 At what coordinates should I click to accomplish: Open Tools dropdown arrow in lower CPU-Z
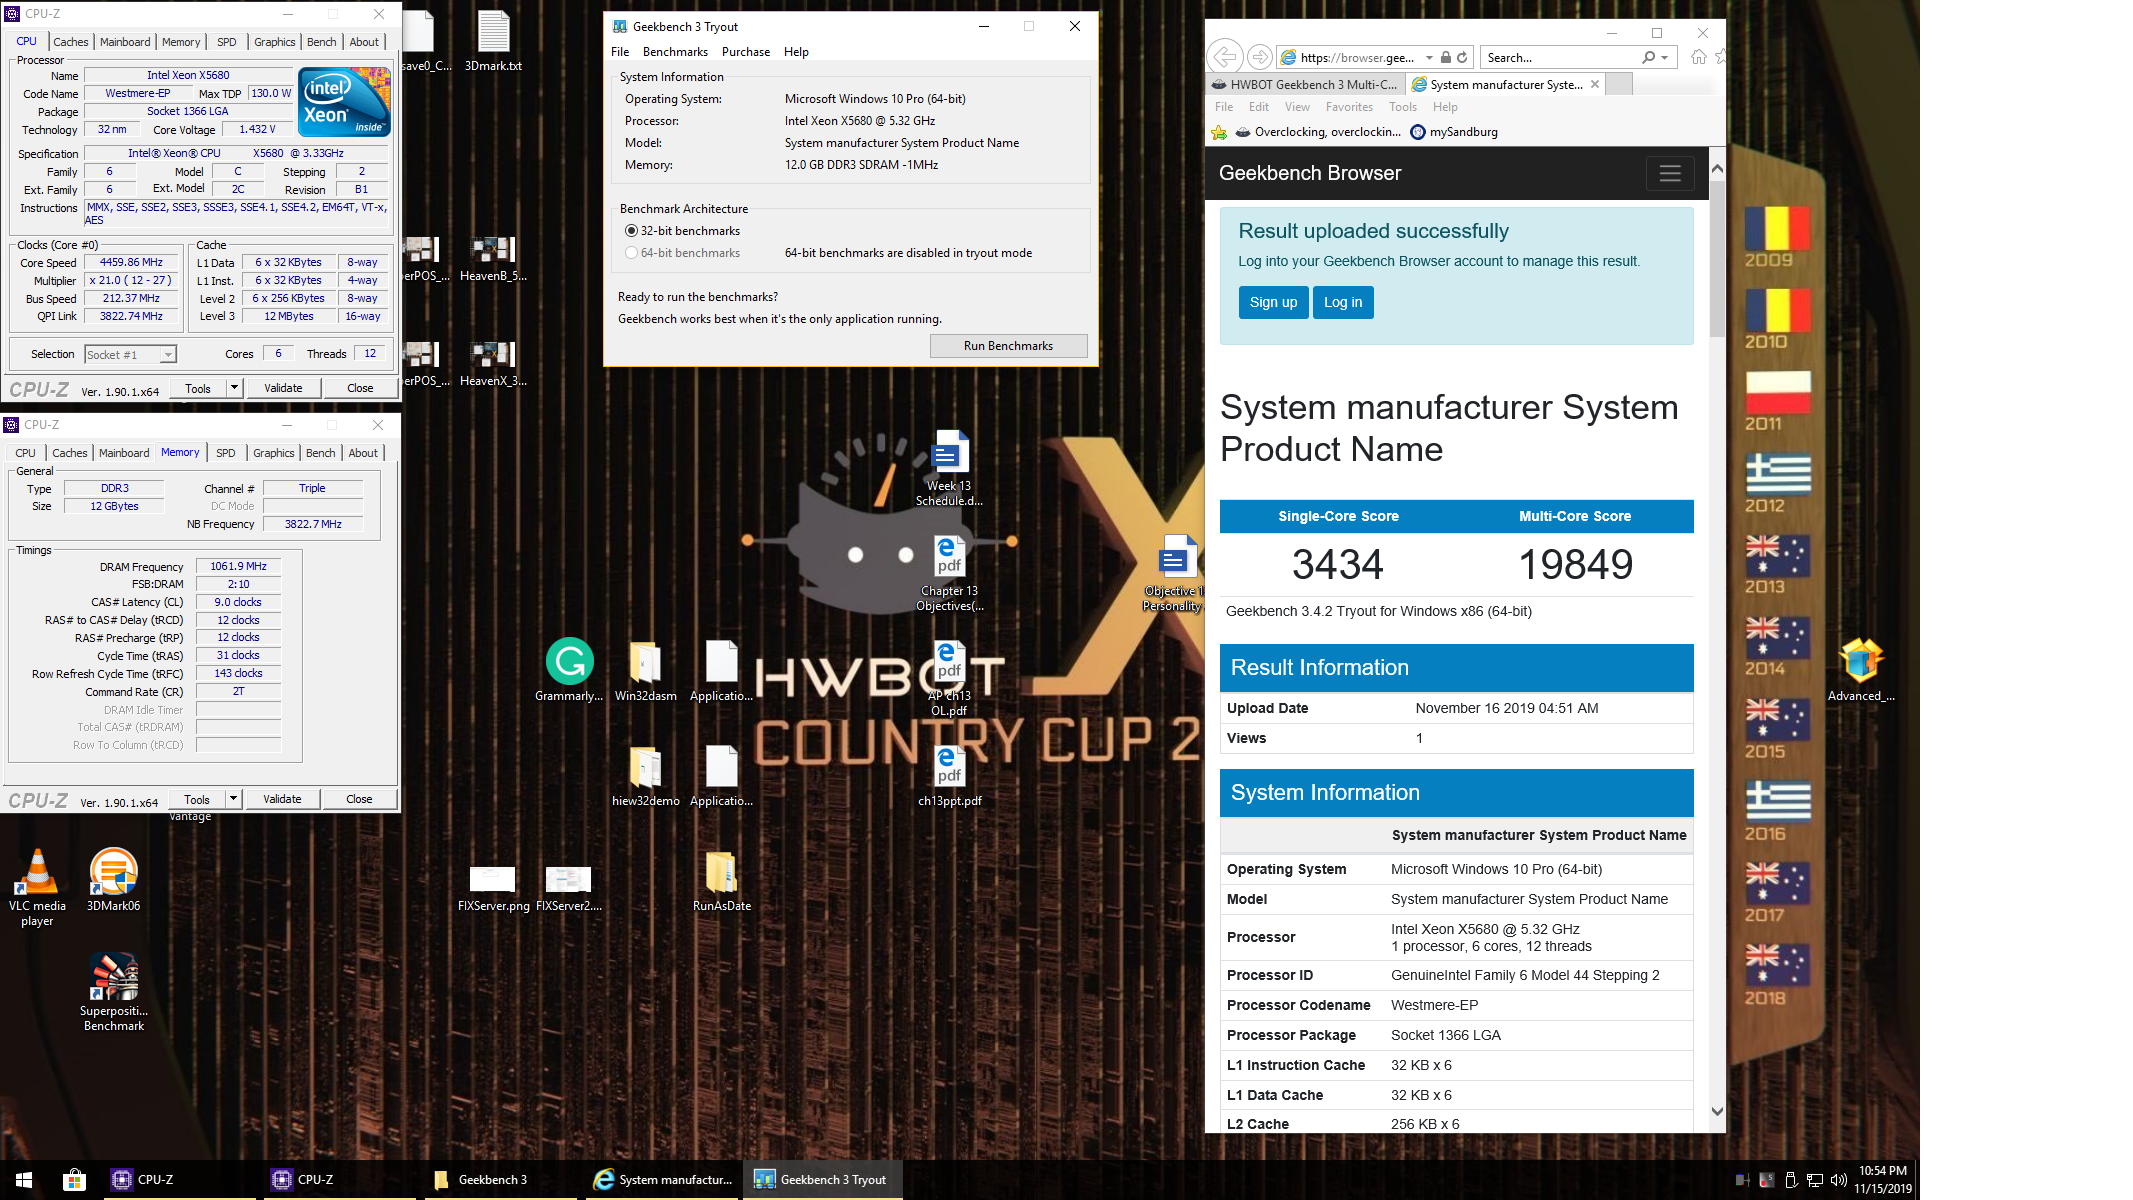click(x=233, y=799)
